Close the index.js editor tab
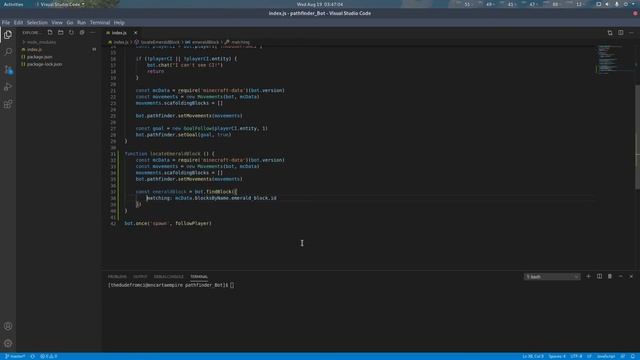640x360 pixels. 136,33
